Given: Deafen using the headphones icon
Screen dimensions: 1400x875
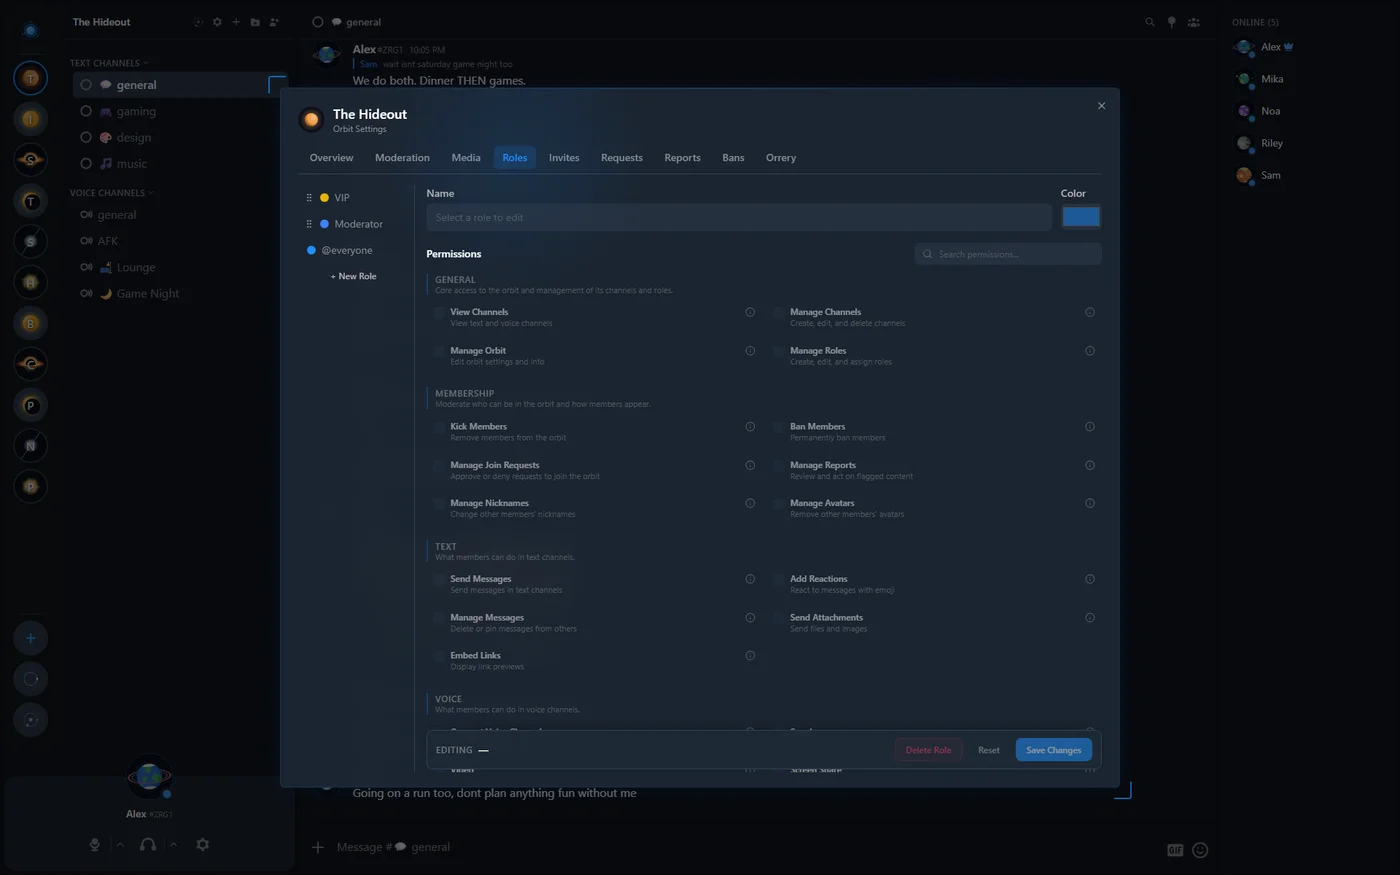Looking at the screenshot, I should [x=148, y=845].
